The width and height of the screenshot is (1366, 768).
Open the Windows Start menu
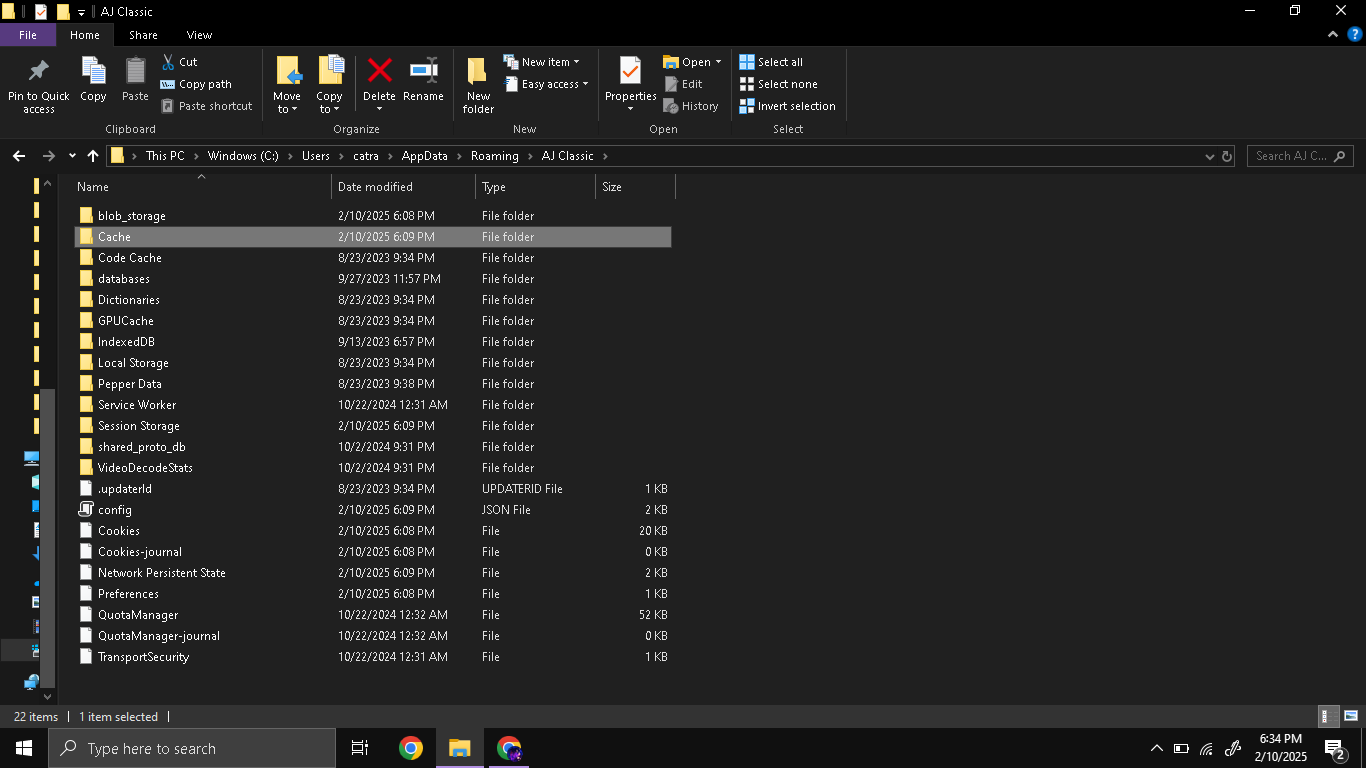[x=24, y=748]
